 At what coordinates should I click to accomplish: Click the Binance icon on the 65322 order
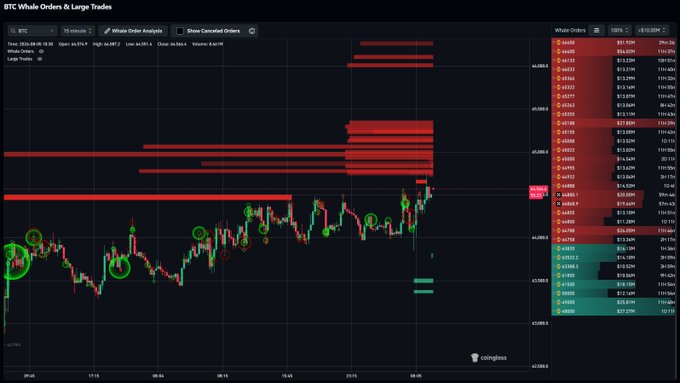point(559,87)
